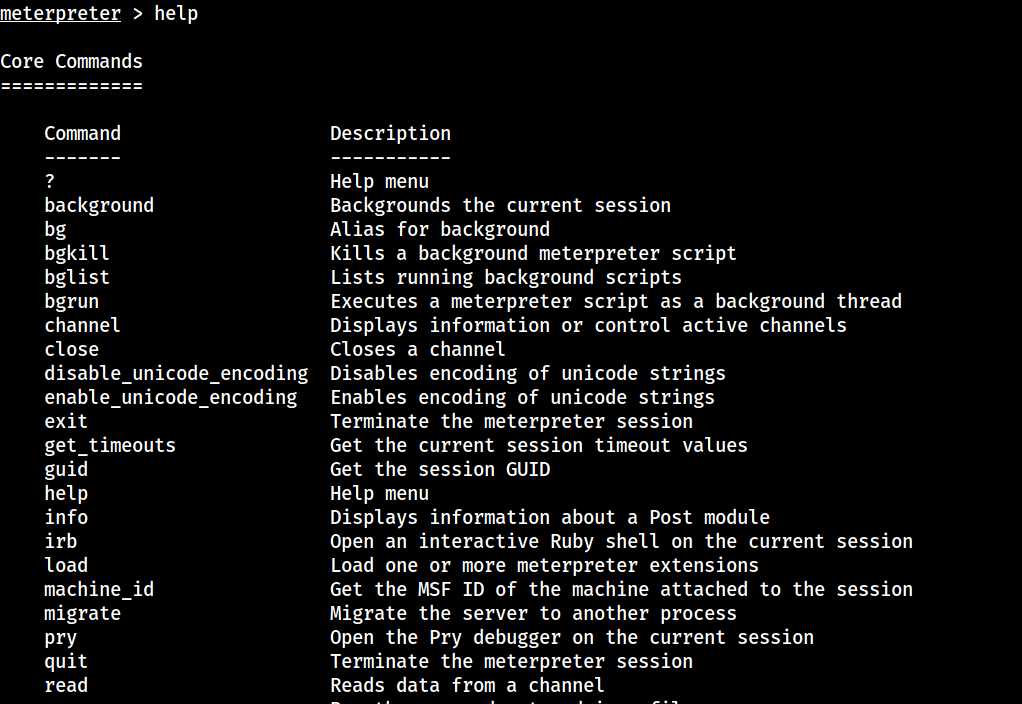Select the "pry" command text
The height and width of the screenshot is (704, 1022).
tap(60, 638)
